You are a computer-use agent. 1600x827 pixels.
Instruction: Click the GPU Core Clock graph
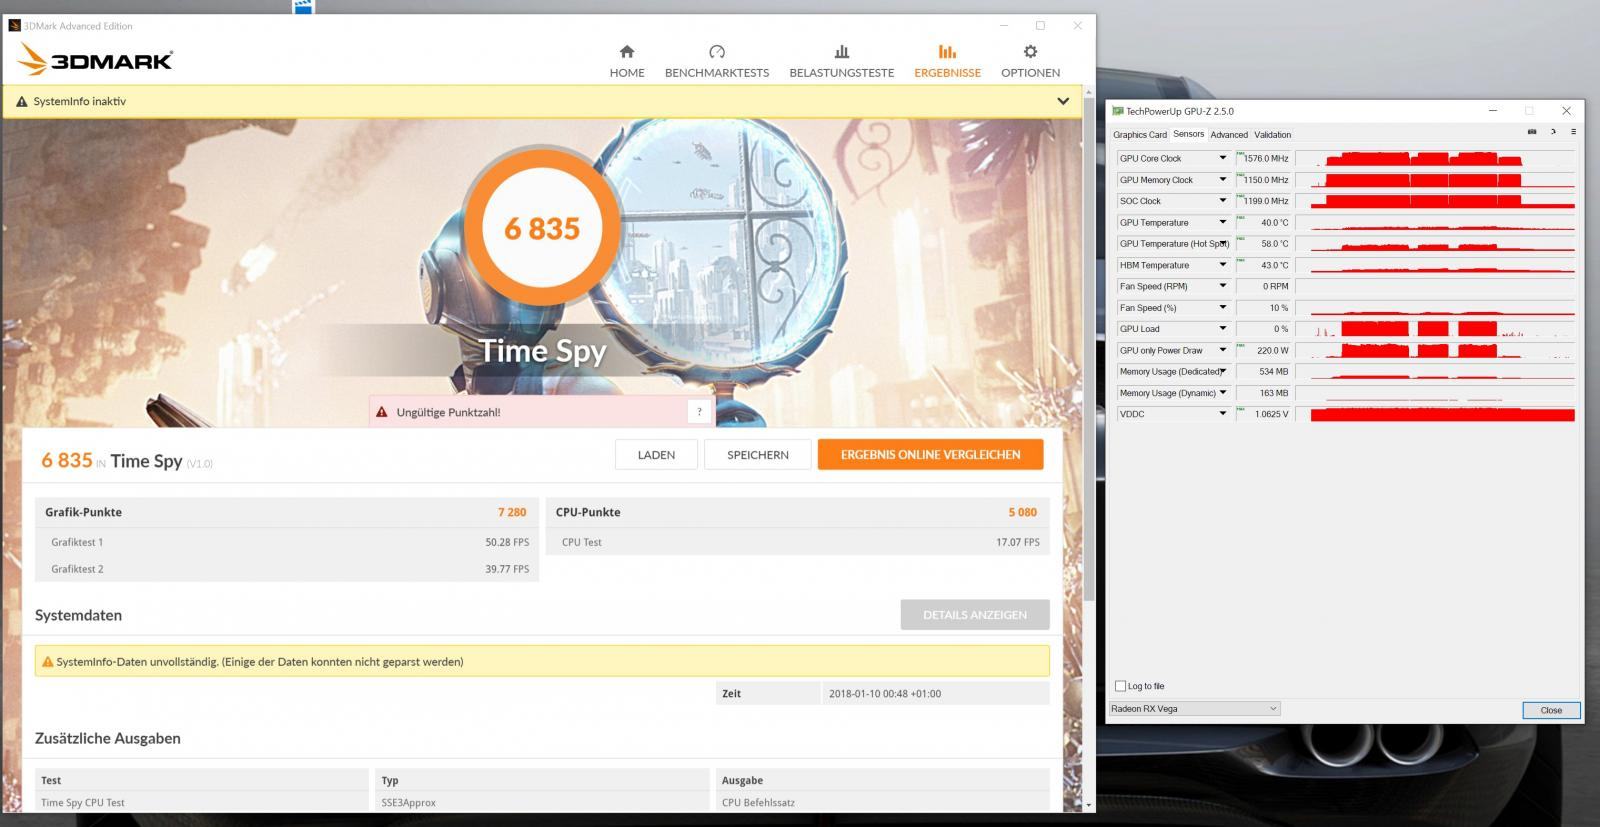tap(1435, 158)
